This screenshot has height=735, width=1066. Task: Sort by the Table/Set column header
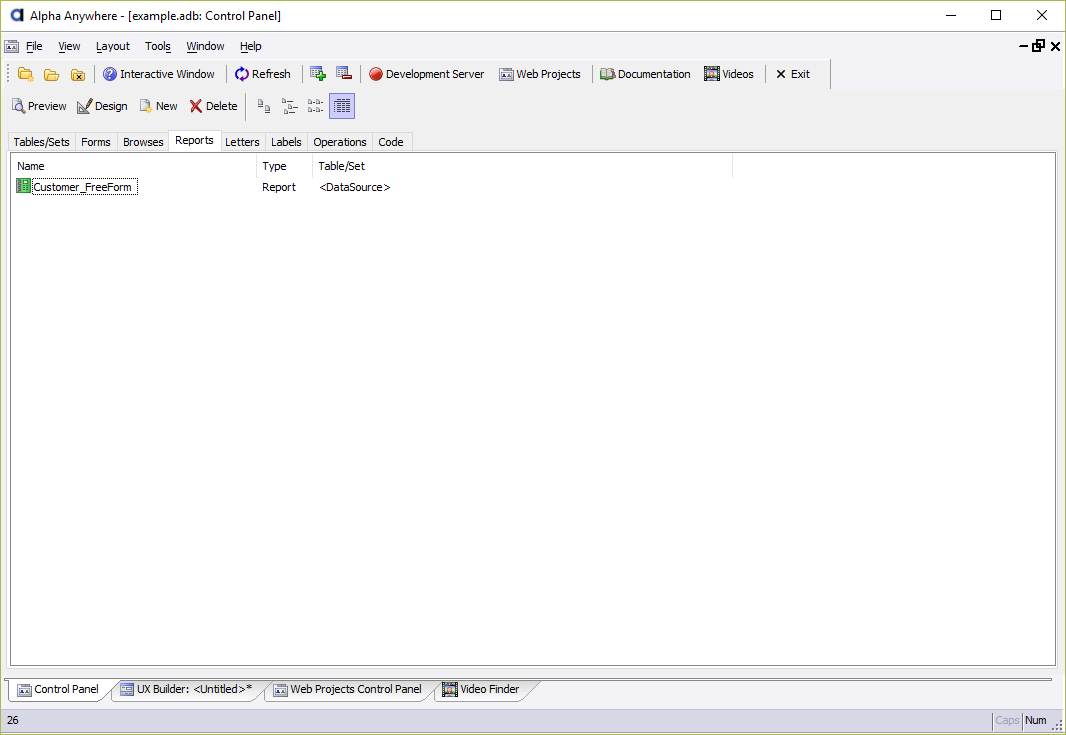coord(522,166)
